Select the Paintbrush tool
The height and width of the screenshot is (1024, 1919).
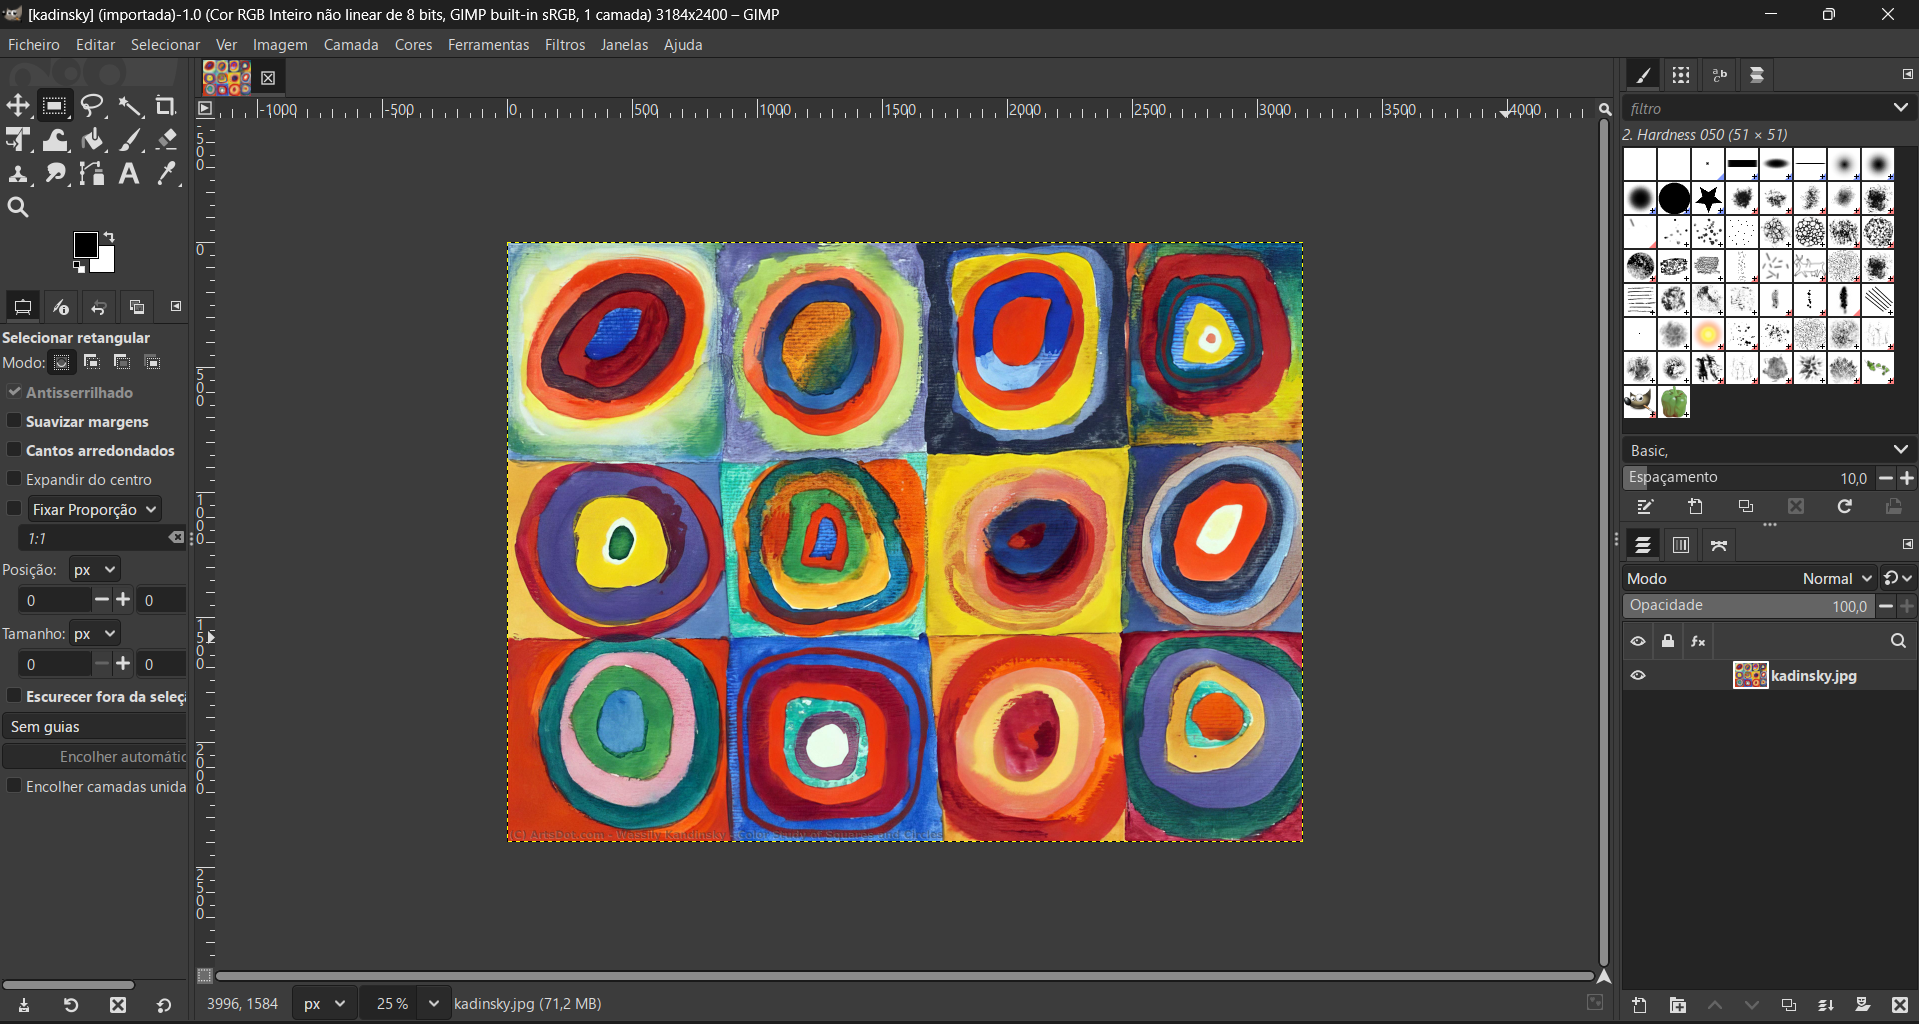point(131,140)
